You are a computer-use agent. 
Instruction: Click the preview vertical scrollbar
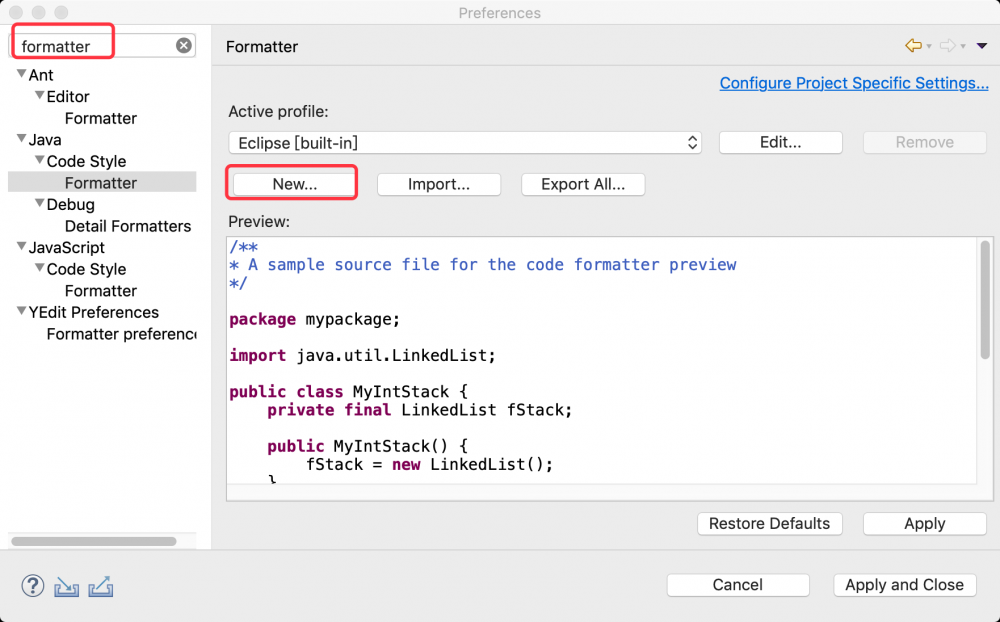pyautogui.click(x=985, y=300)
